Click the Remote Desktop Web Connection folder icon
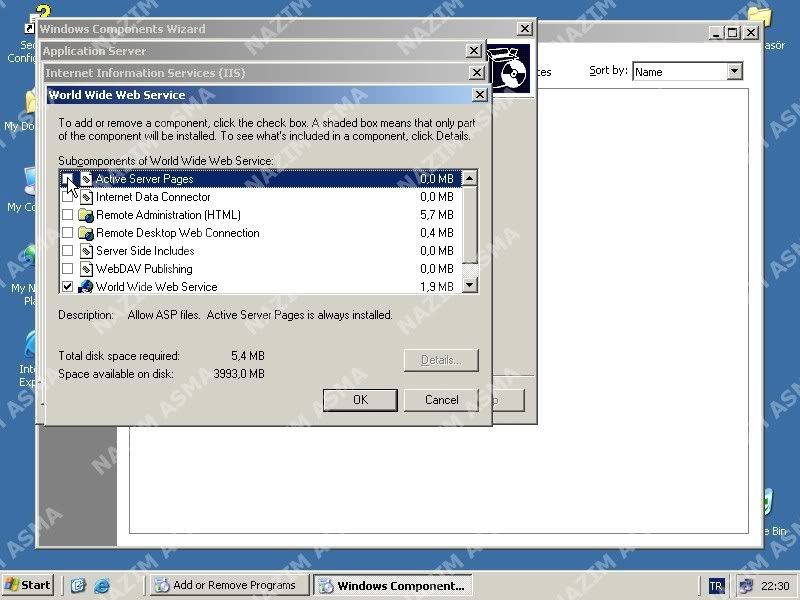The image size is (800, 600). click(x=86, y=233)
